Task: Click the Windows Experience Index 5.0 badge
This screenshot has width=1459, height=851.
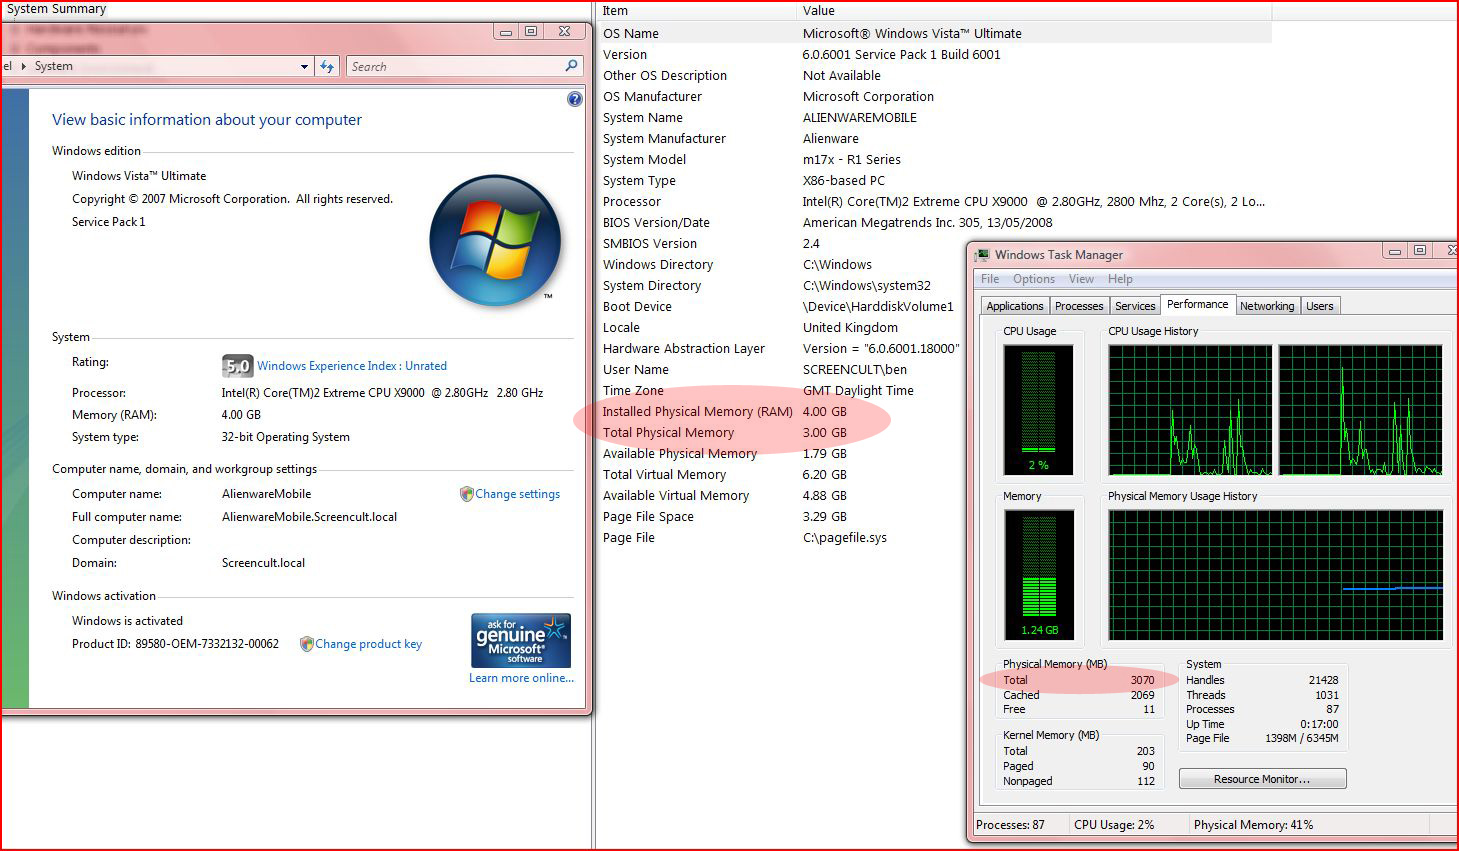Action: tap(237, 366)
